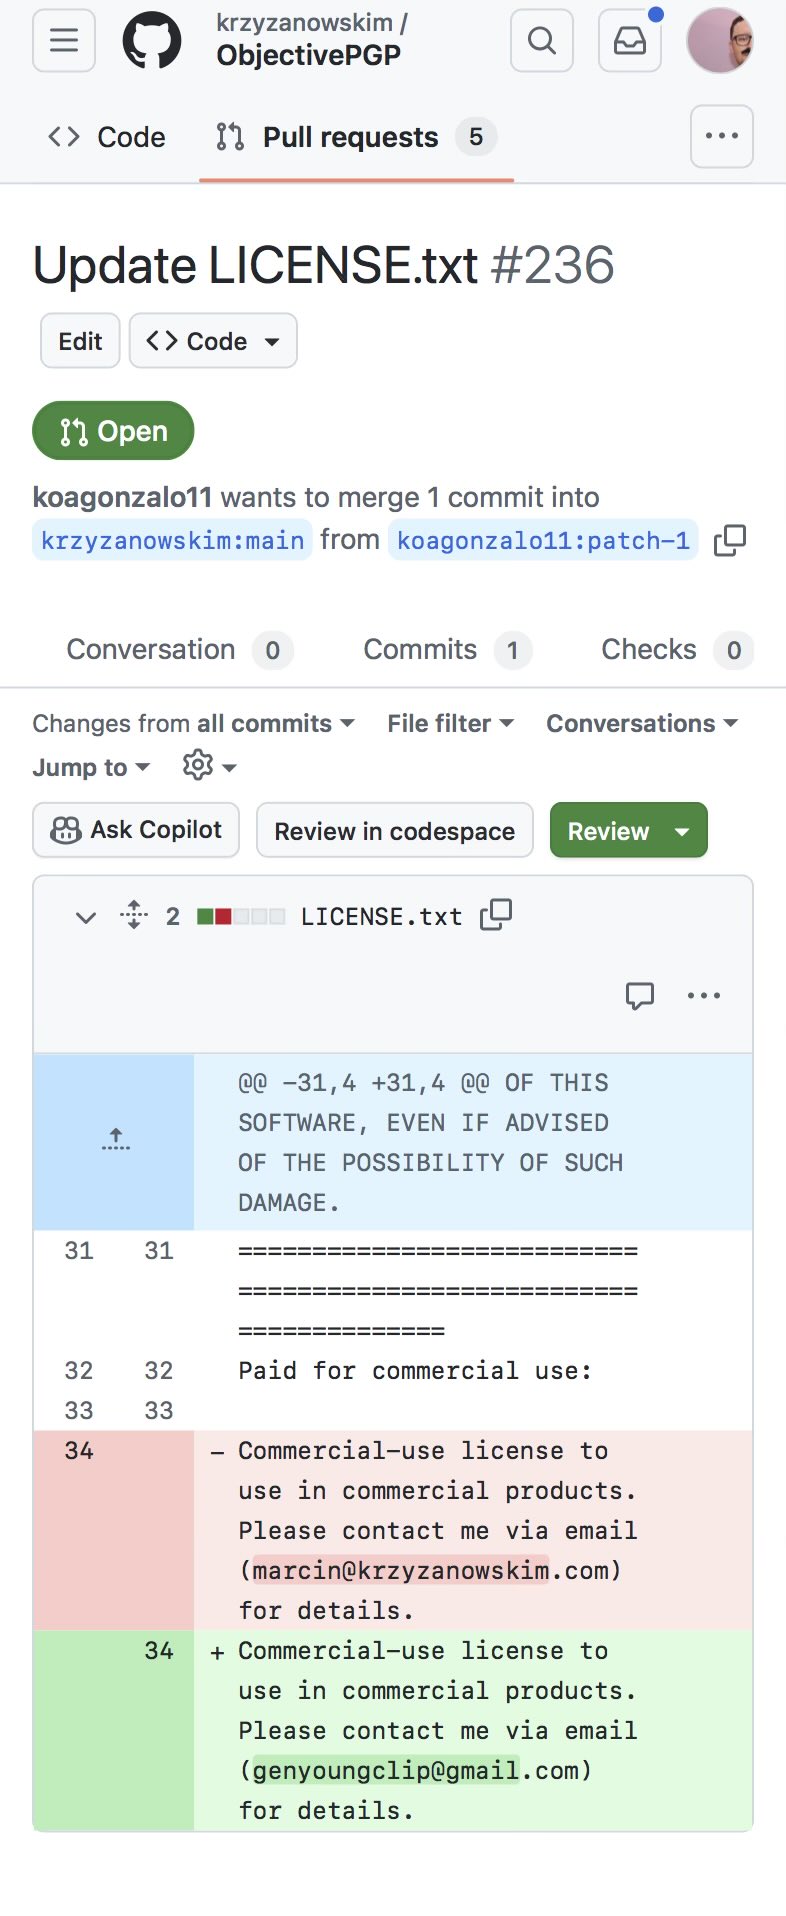Open the hamburger navigation menu
This screenshot has width=786, height=1916.
[x=64, y=40]
